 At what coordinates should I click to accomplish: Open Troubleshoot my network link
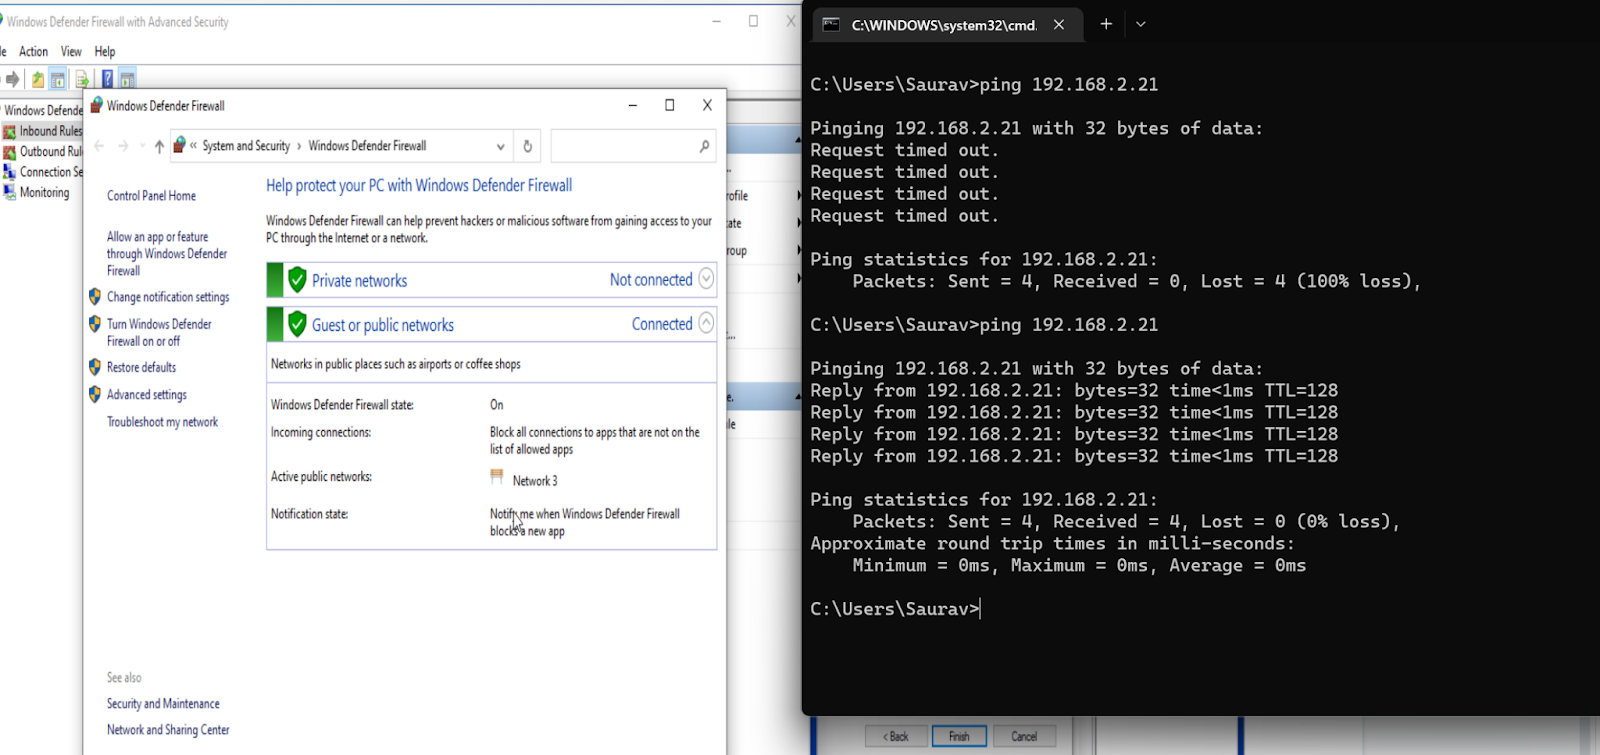(162, 422)
